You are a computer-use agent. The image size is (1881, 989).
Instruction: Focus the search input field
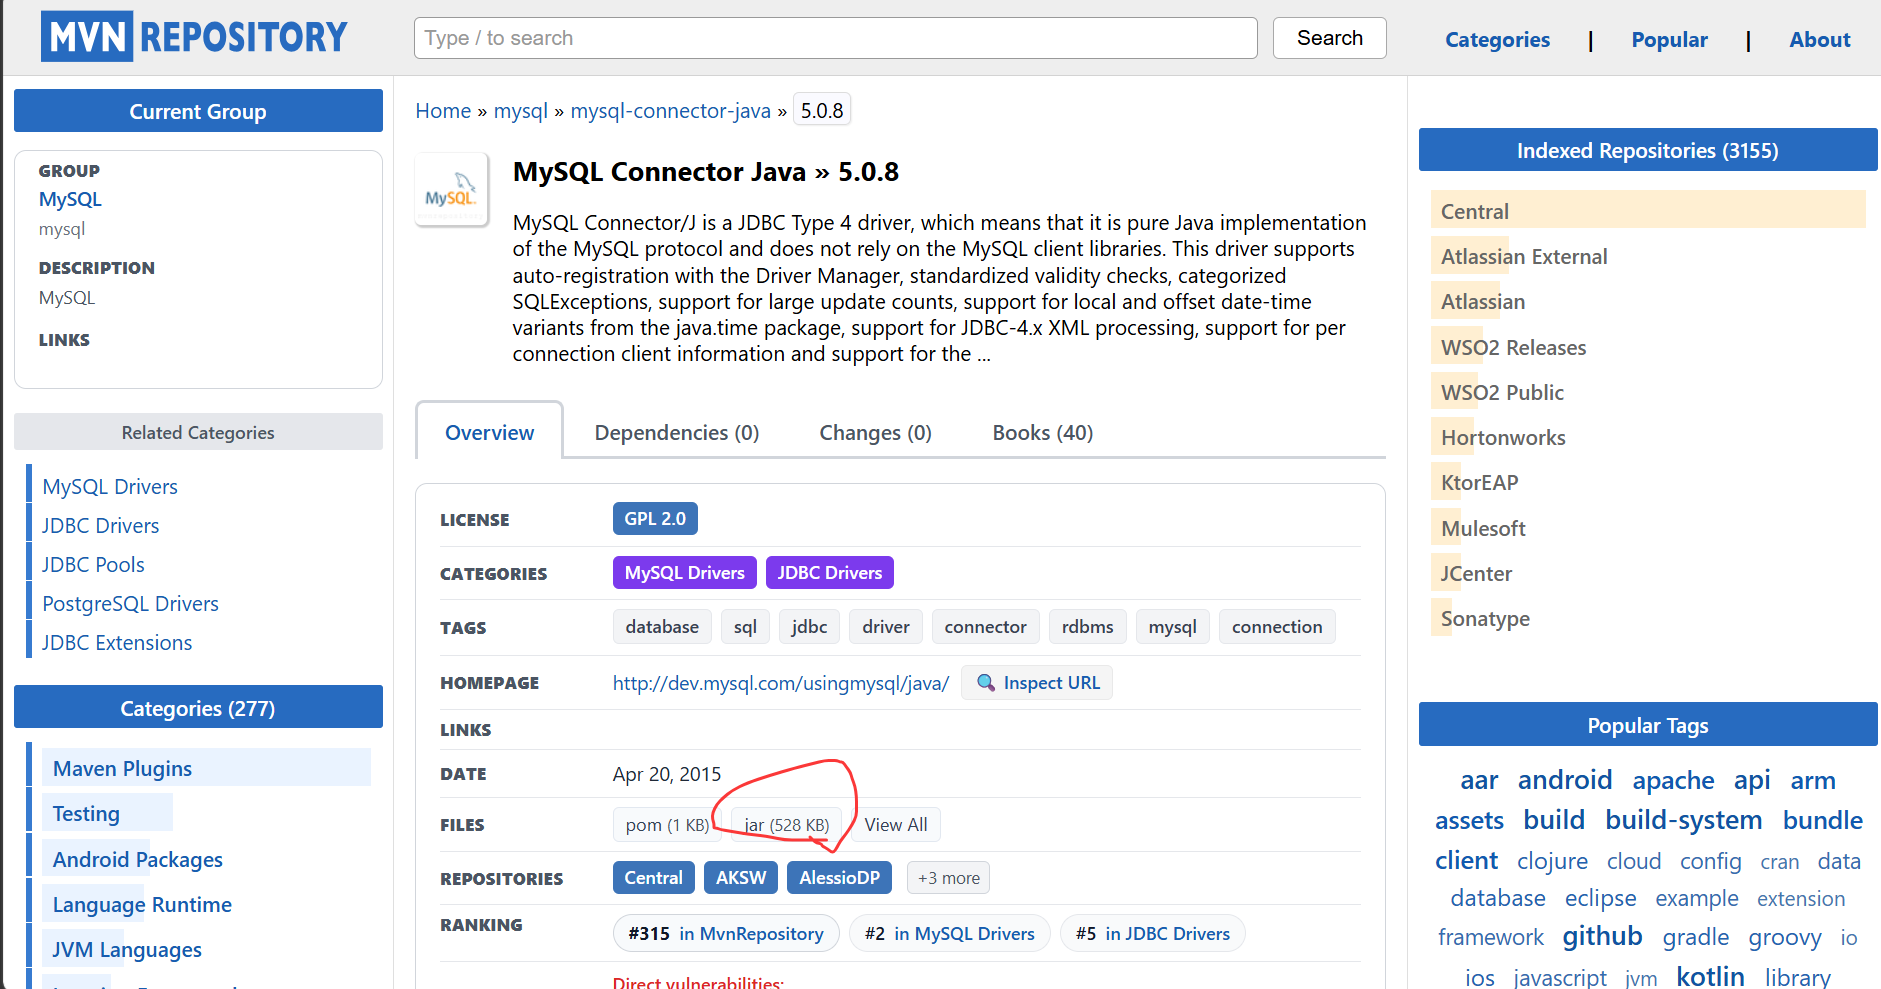(x=835, y=38)
